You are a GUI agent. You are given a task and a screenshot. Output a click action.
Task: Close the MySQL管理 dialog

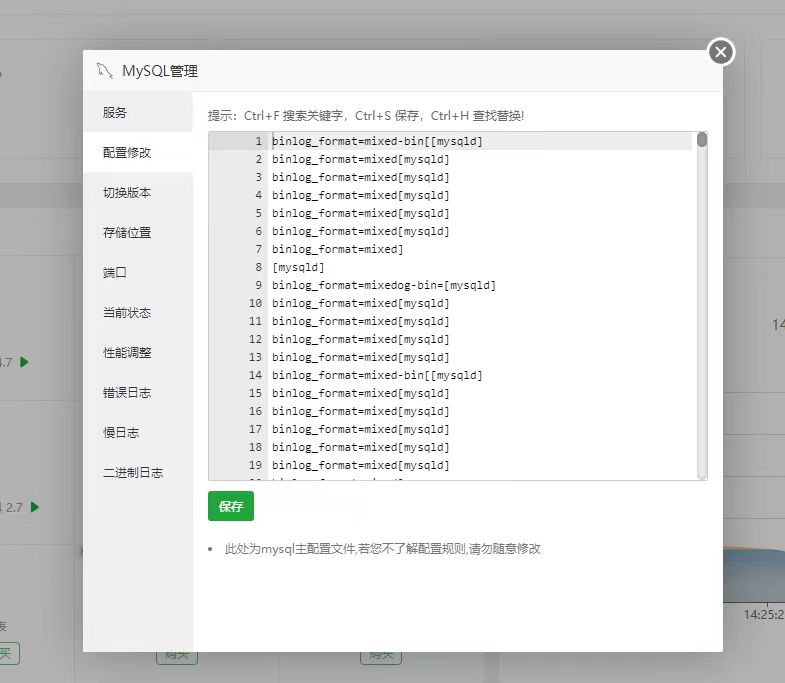point(721,52)
